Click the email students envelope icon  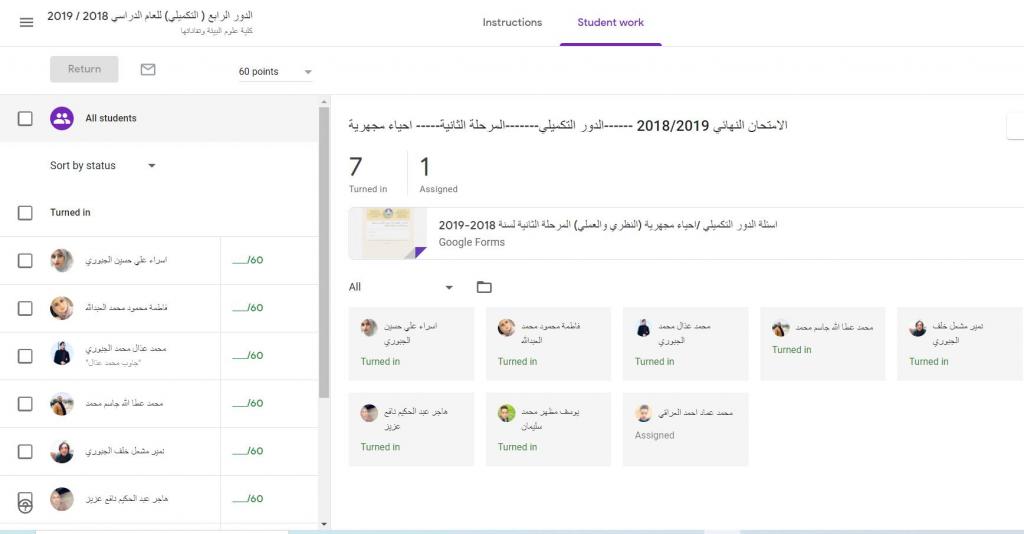[148, 70]
